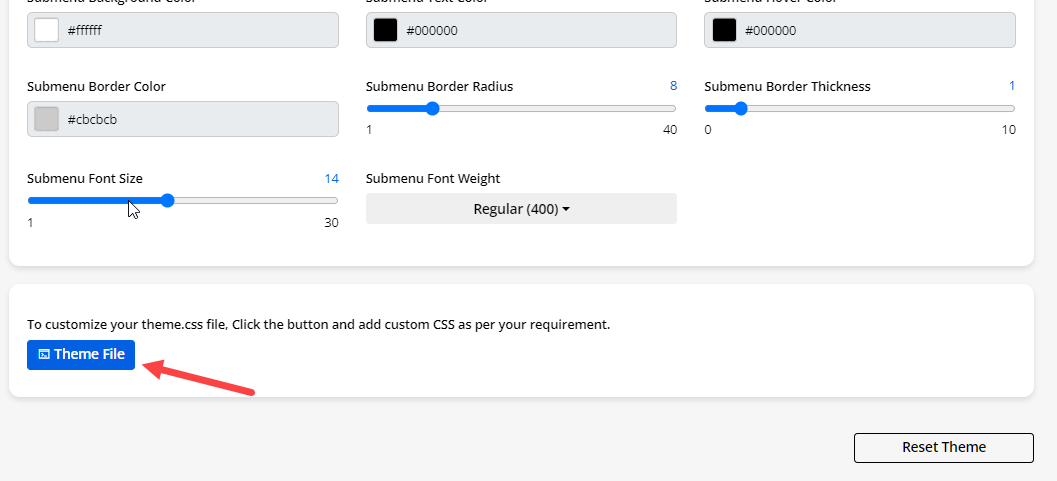Click the Submenu Border Thickness label
This screenshot has width=1057, height=481.
(x=787, y=87)
